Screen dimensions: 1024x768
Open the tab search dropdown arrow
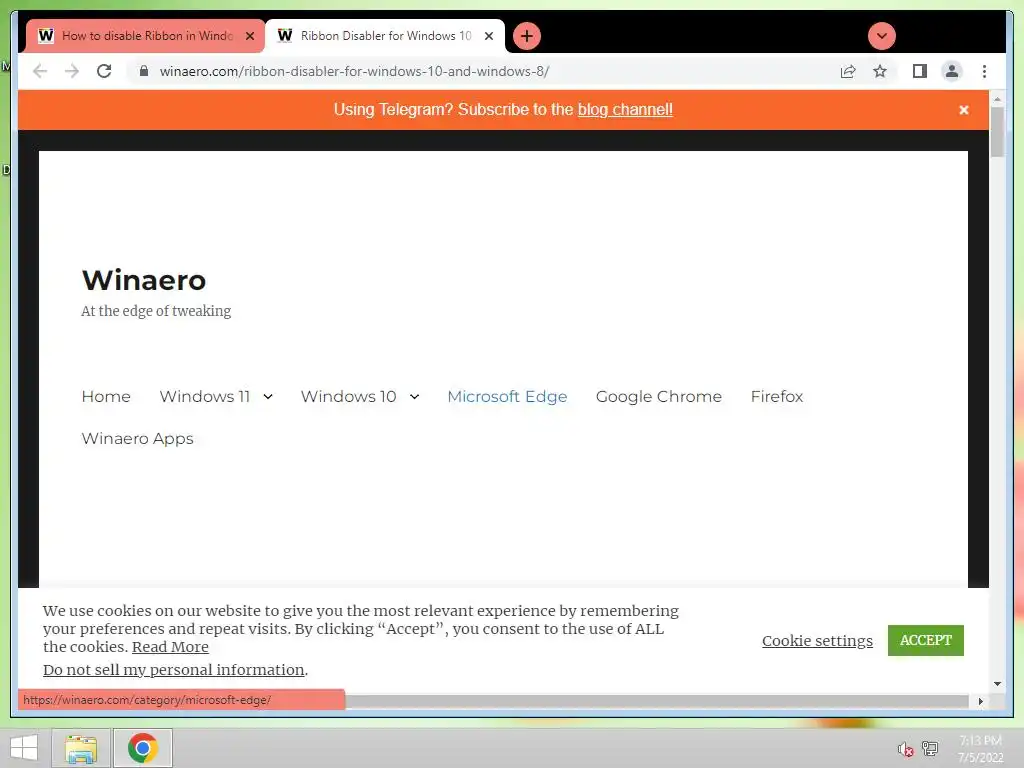coord(882,36)
